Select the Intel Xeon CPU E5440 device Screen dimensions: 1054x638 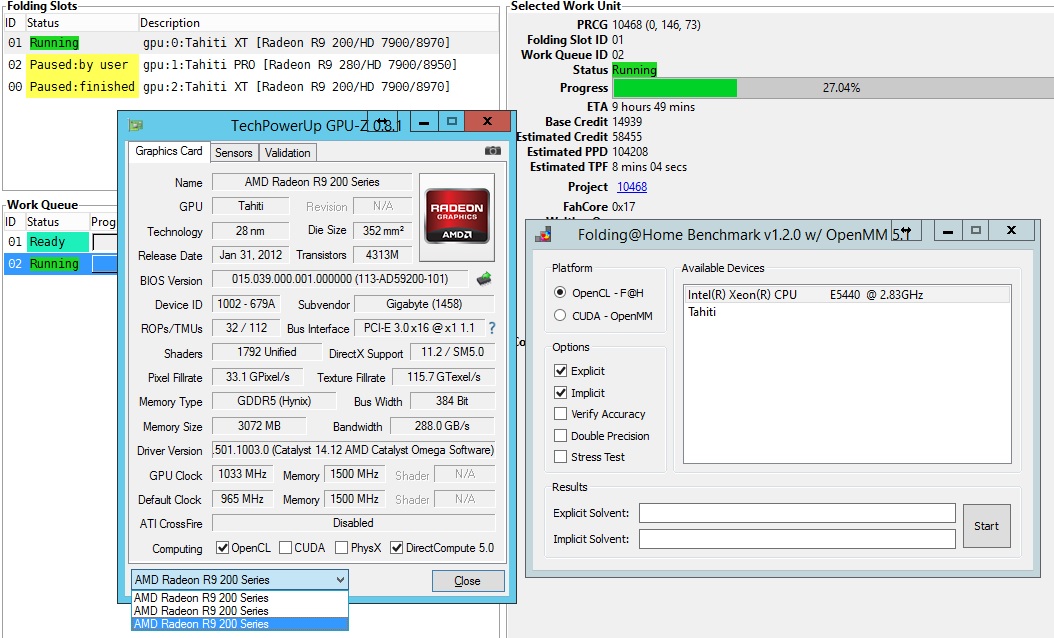[x=847, y=294]
